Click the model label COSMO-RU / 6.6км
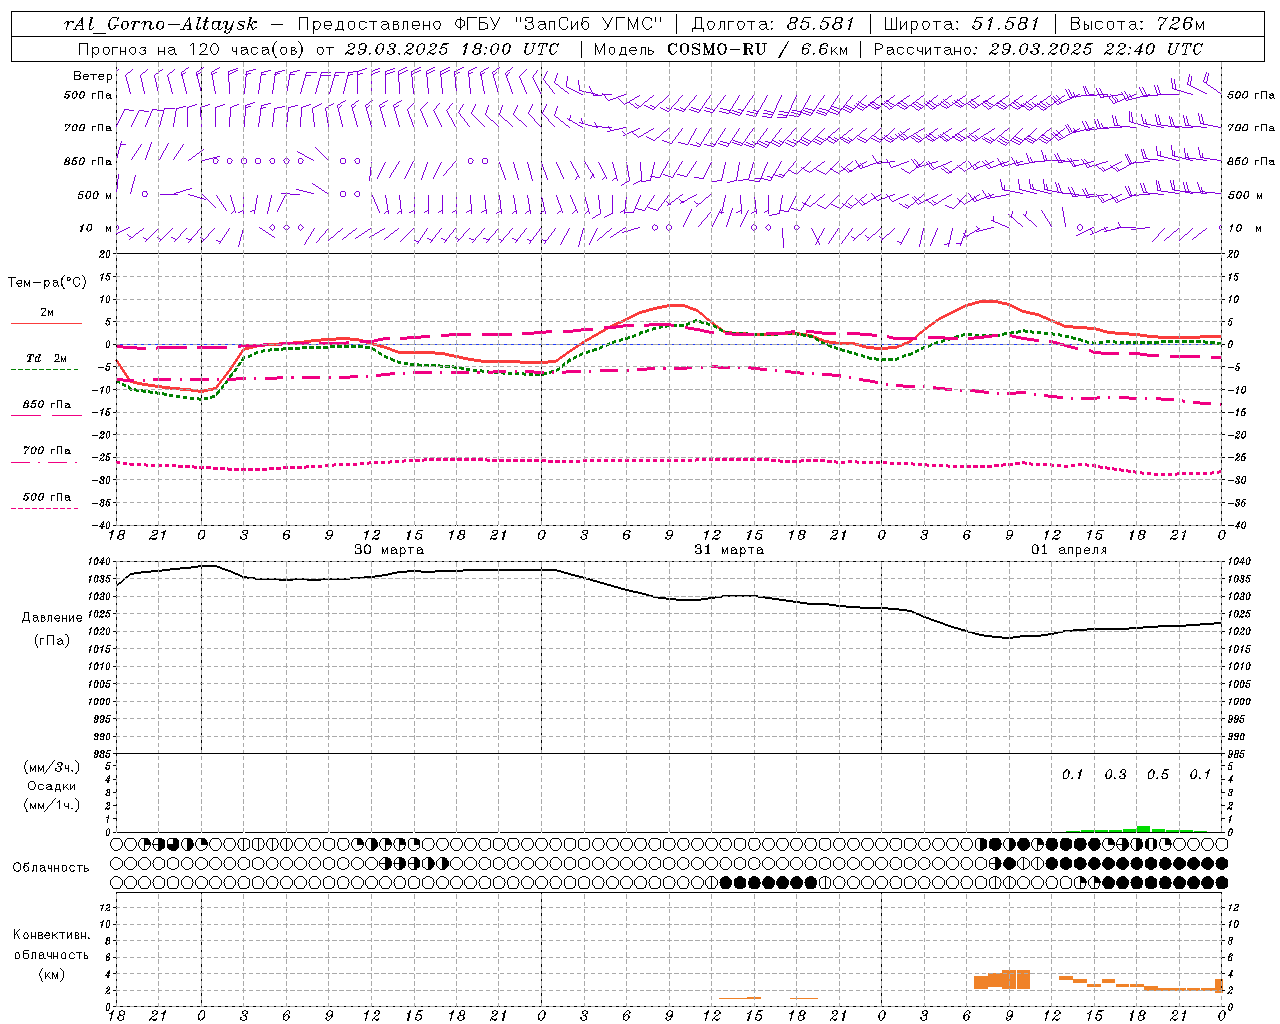 [x=757, y=49]
